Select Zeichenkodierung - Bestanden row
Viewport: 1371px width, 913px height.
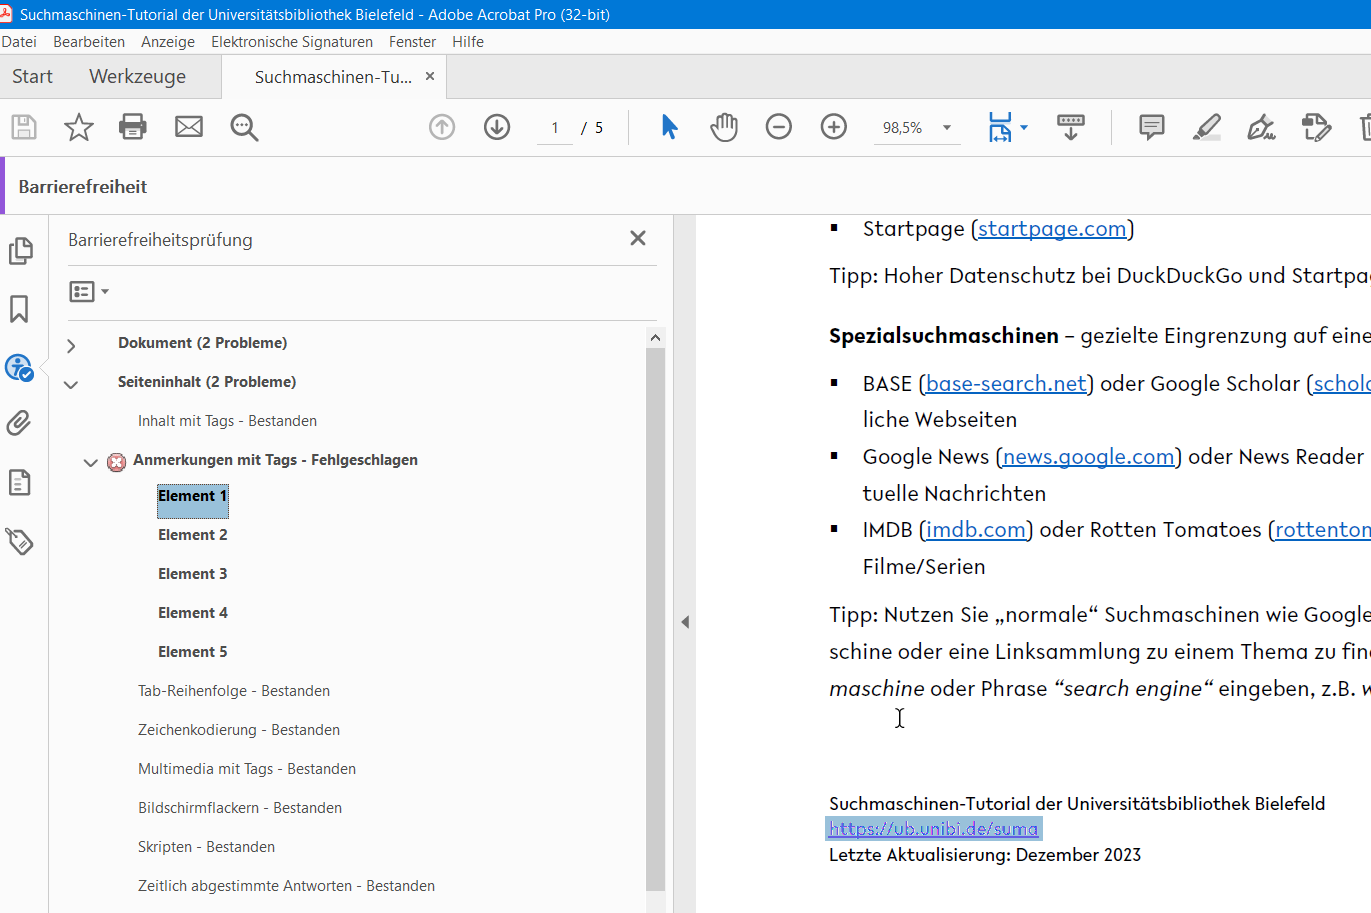tap(239, 730)
